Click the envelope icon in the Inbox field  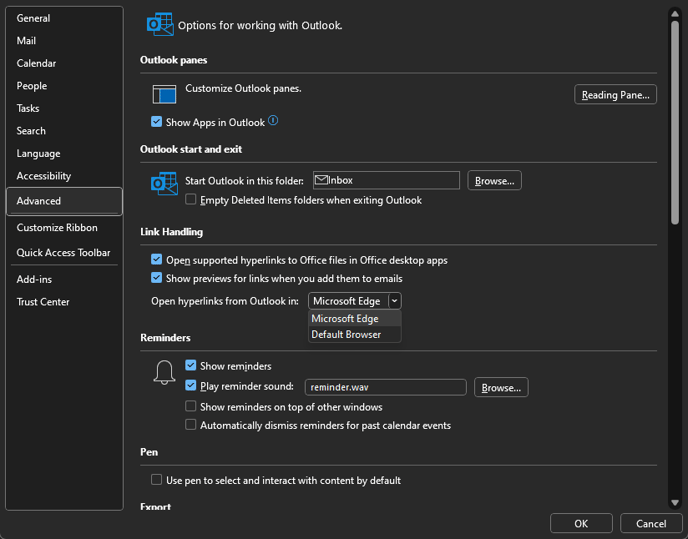pyautogui.click(x=321, y=180)
